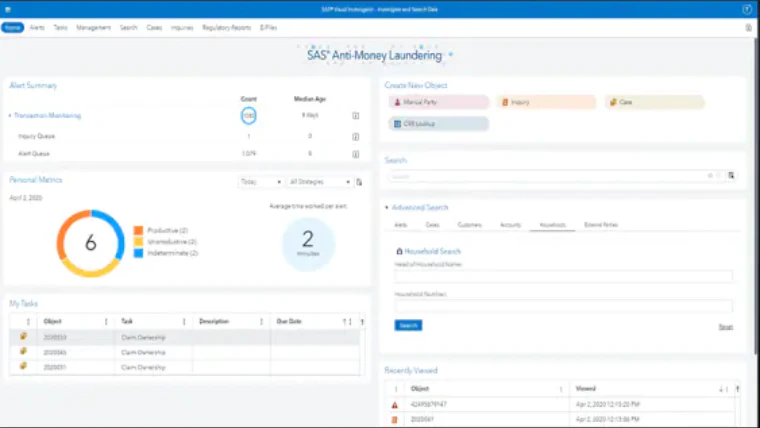This screenshot has width=760, height=428.
Task: Select the Cases tab in Advanced Search
Action: click(432, 225)
